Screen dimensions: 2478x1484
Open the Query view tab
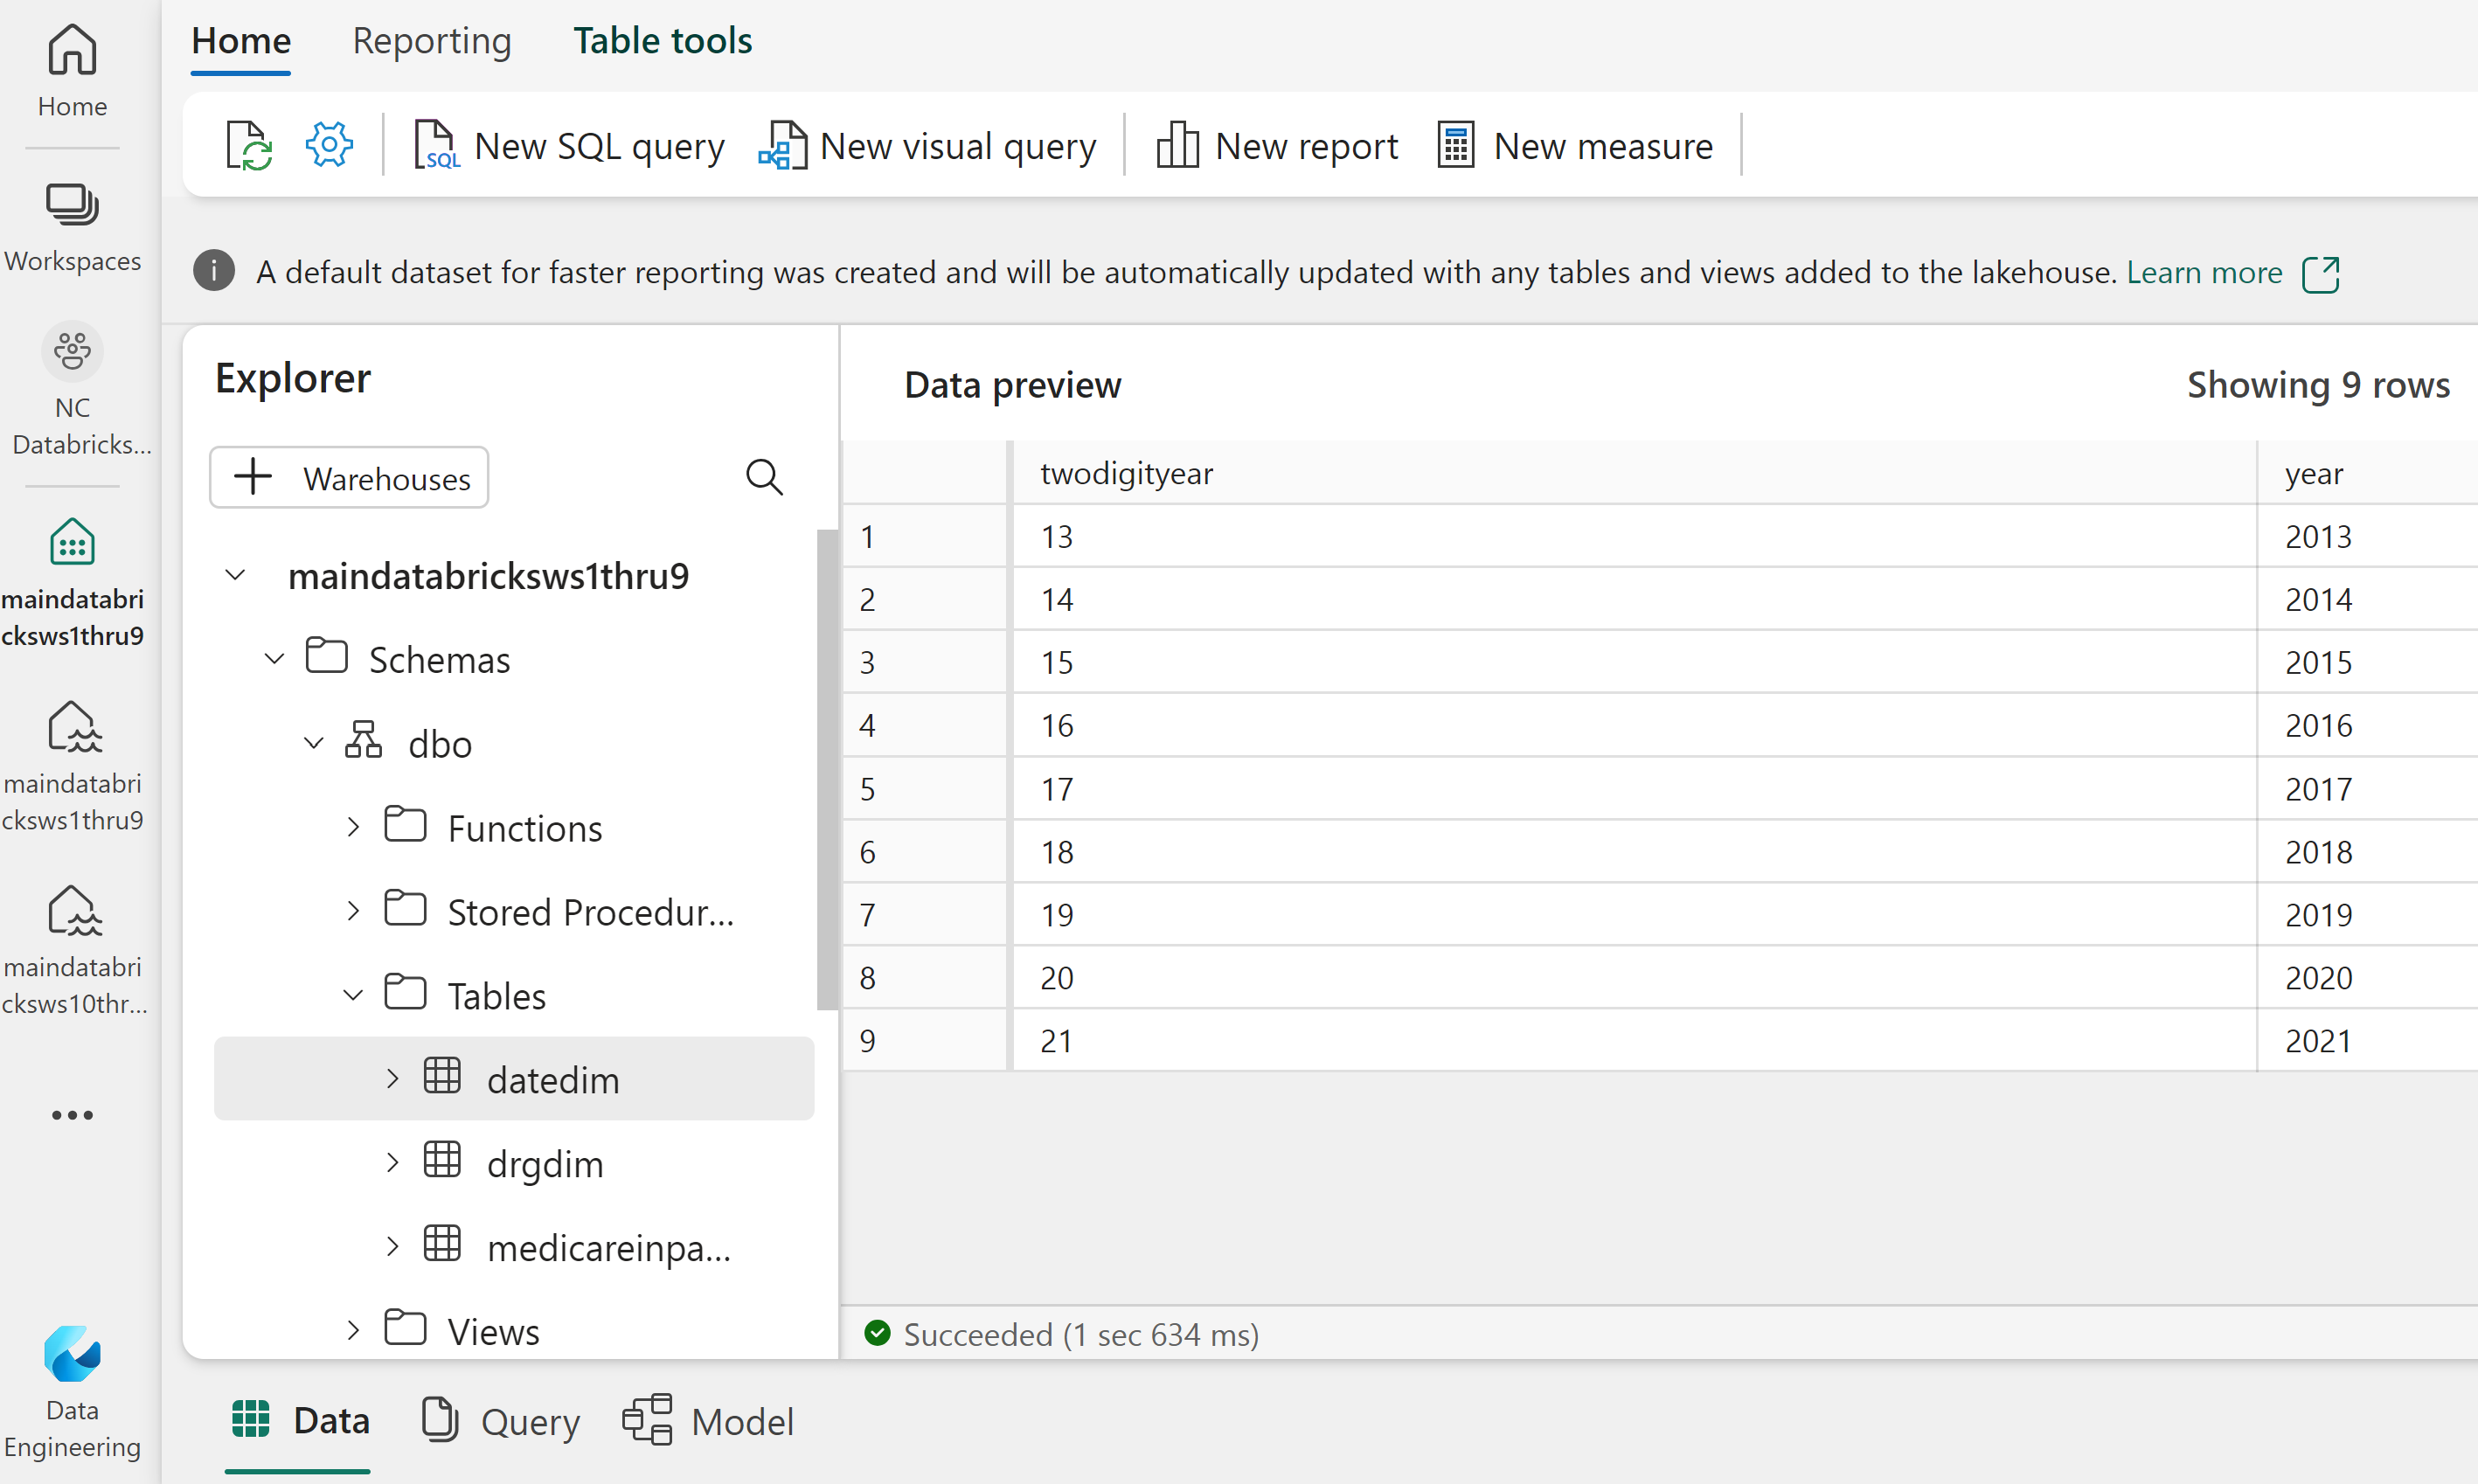tap(500, 1421)
